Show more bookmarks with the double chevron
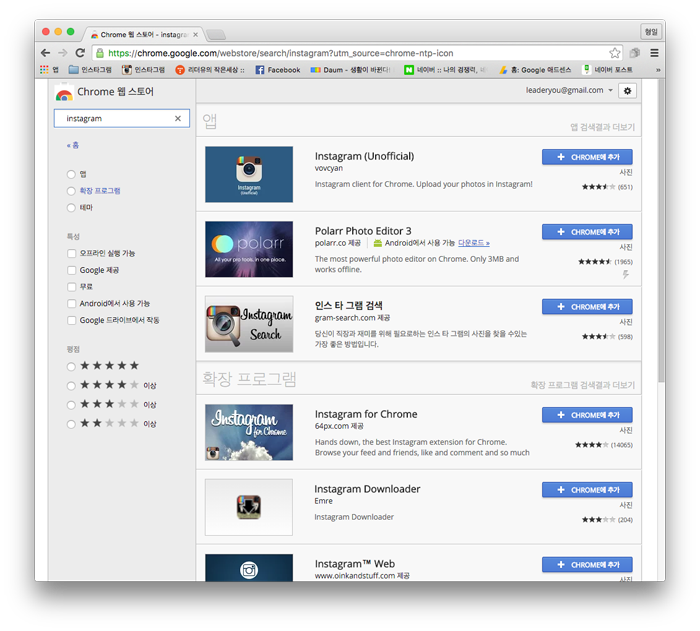Screen dimensions: 700x631 pos(658,70)
